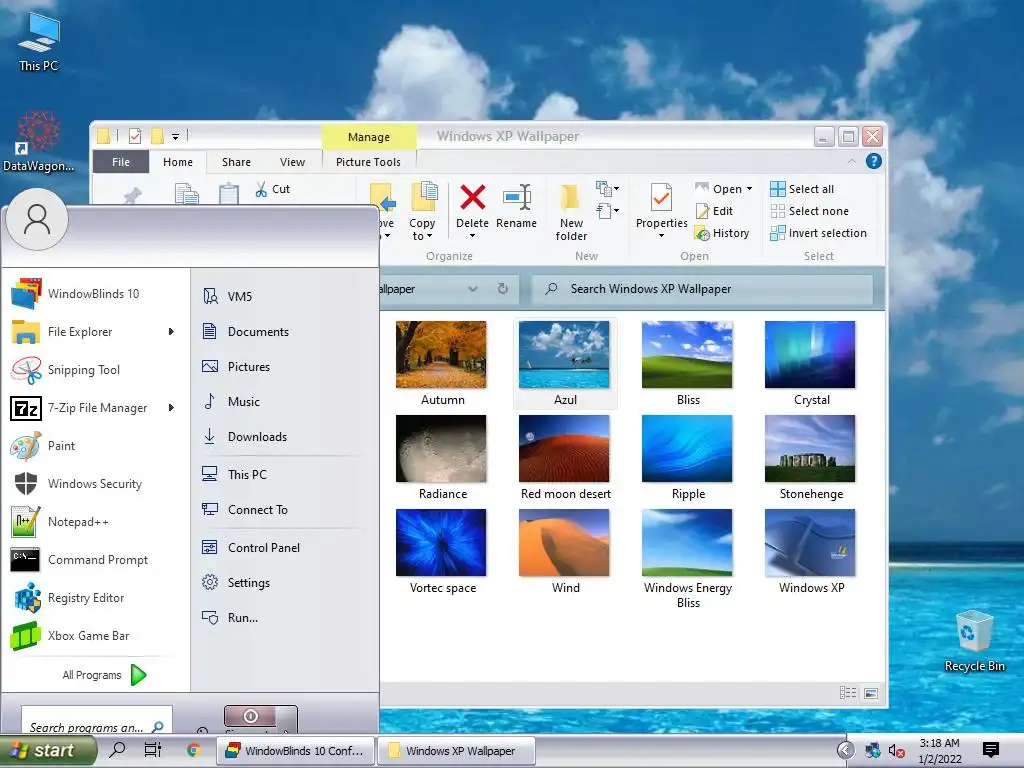
Task: Click the muted volume tray icon
Action: pyautogui.click(x=897, y=751)
